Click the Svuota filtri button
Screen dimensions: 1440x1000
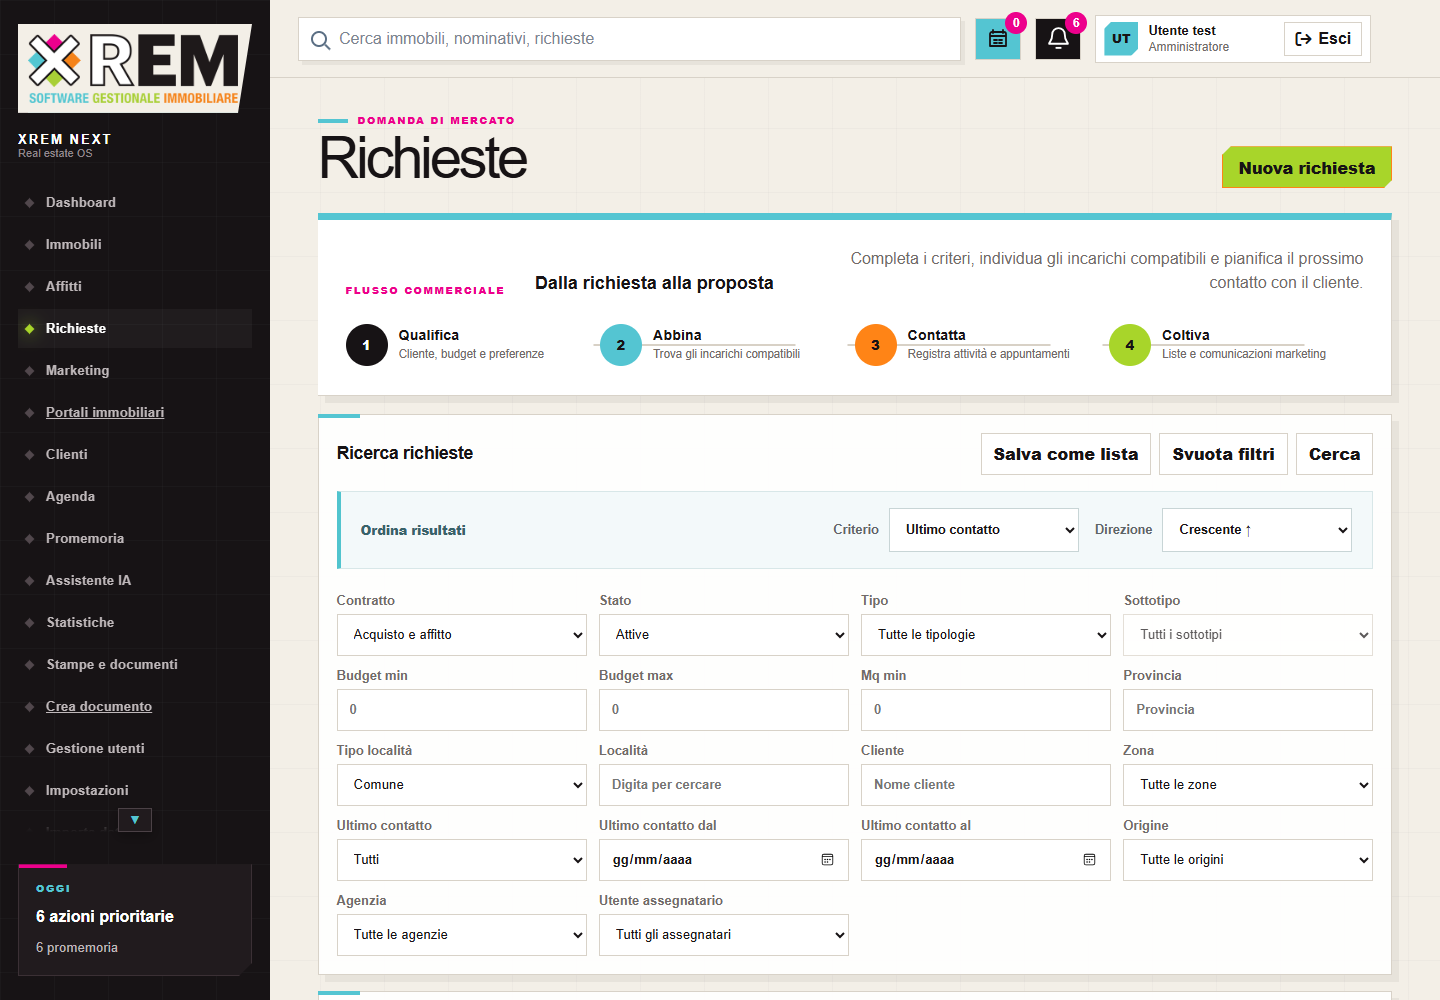click(x=1223, y=454)
